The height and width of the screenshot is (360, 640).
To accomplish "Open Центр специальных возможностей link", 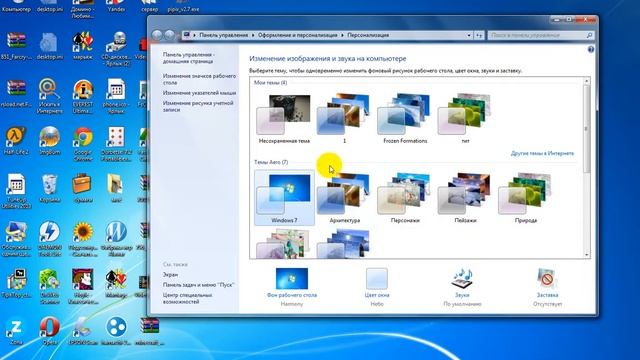I will [x=187, y=298].
